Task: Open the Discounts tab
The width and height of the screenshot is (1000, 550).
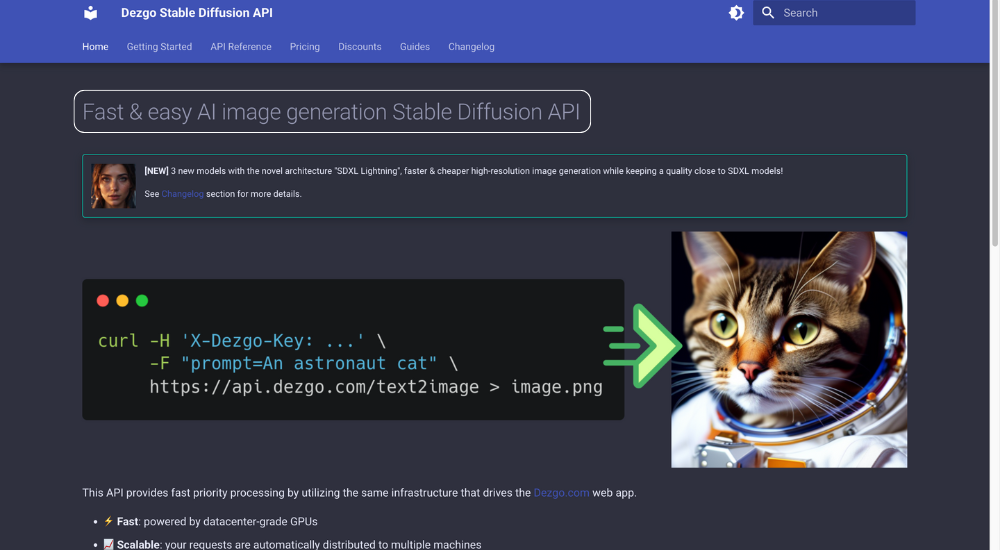Action: tap(360, 47)
